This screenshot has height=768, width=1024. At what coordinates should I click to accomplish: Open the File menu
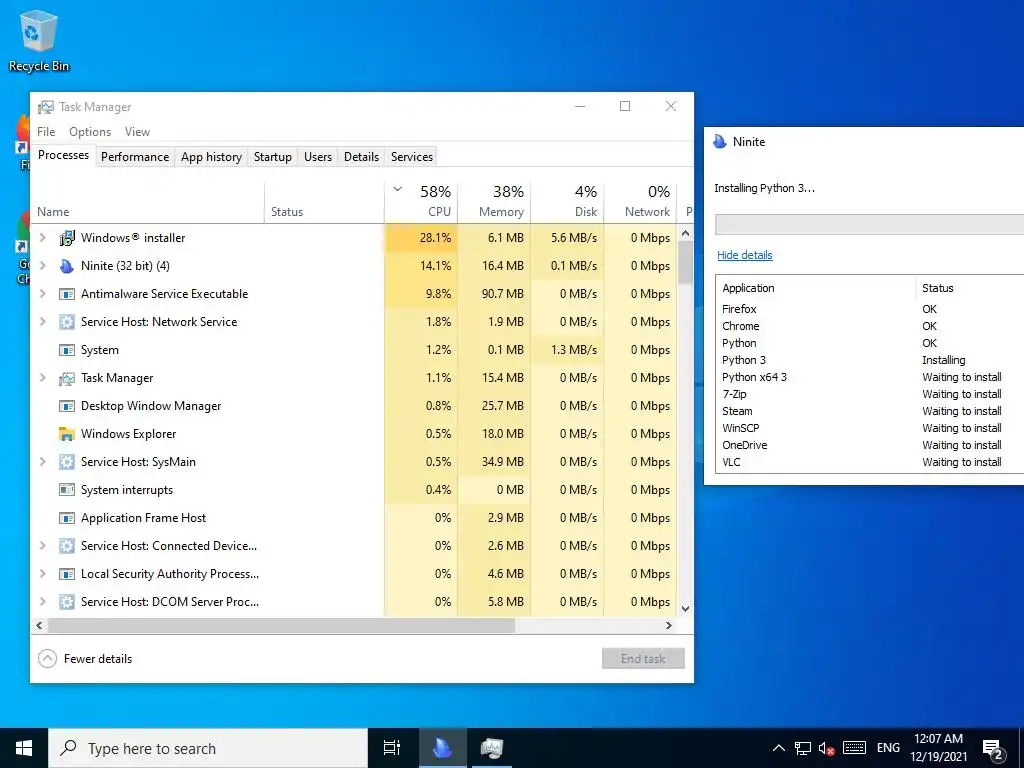click(x=46, y=132)
